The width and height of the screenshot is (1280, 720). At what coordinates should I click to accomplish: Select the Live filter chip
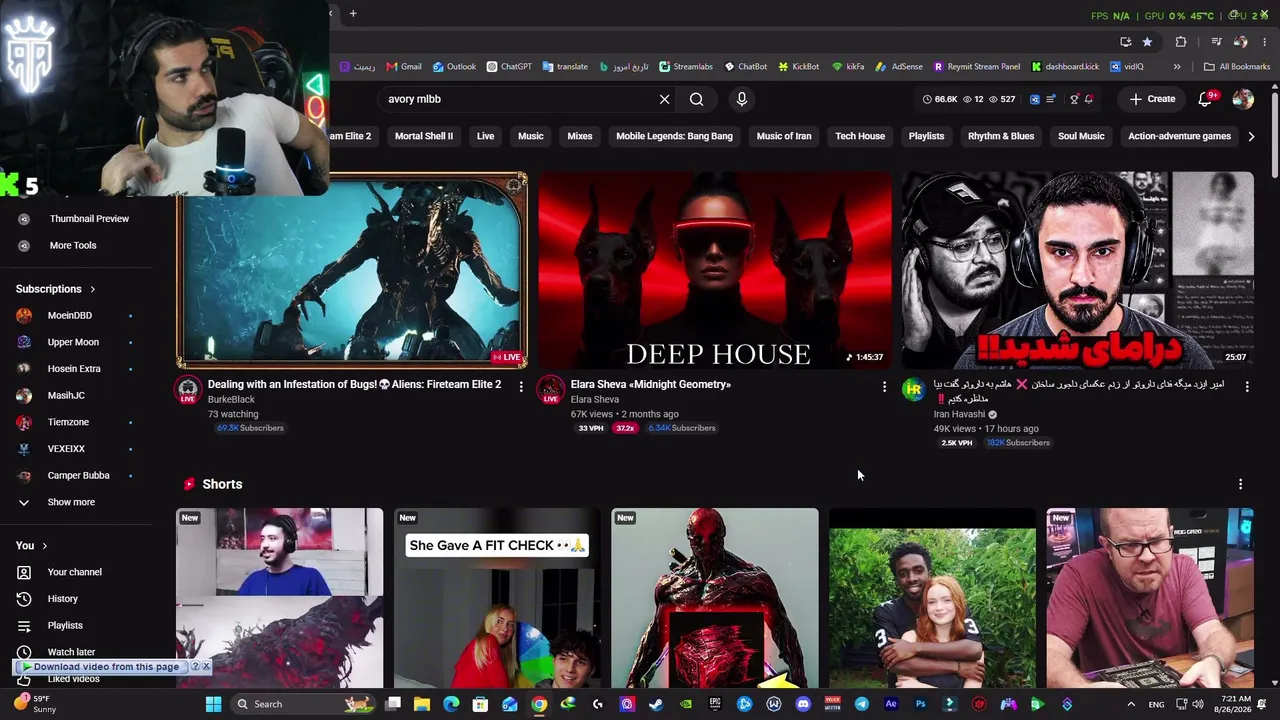coord(485,136)
